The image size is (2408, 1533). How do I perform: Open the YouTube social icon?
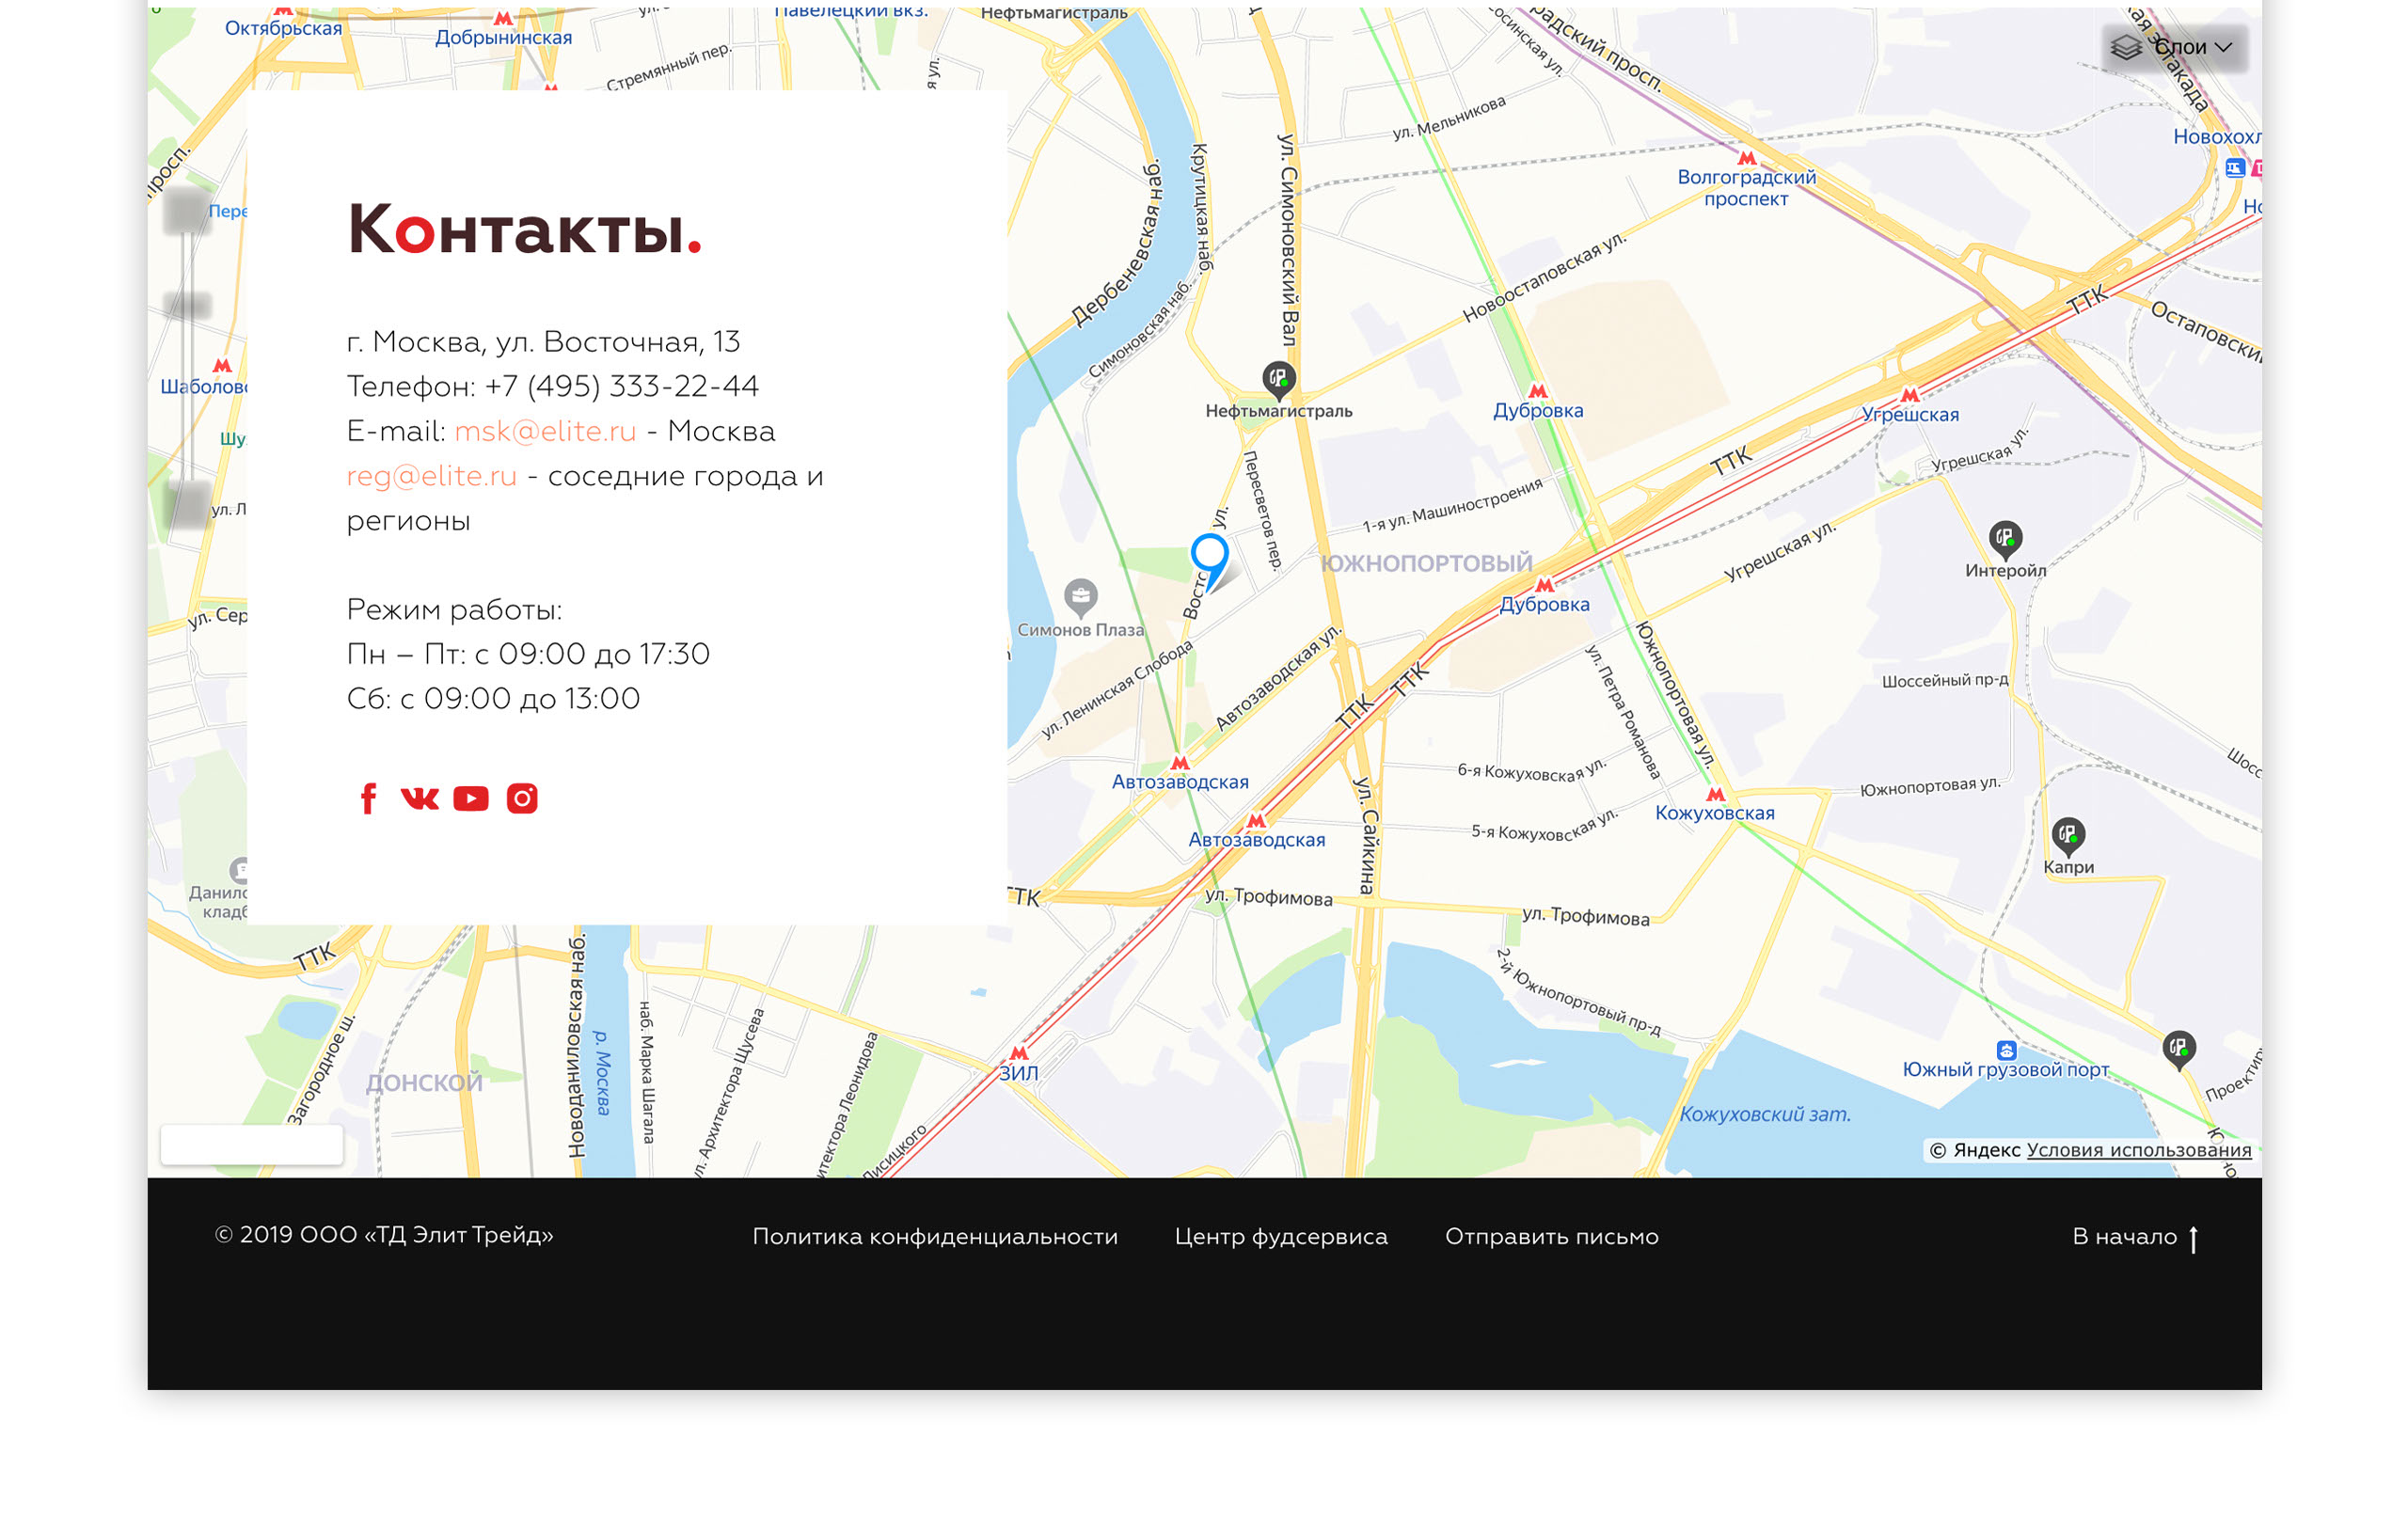click(x=471, y=799)
